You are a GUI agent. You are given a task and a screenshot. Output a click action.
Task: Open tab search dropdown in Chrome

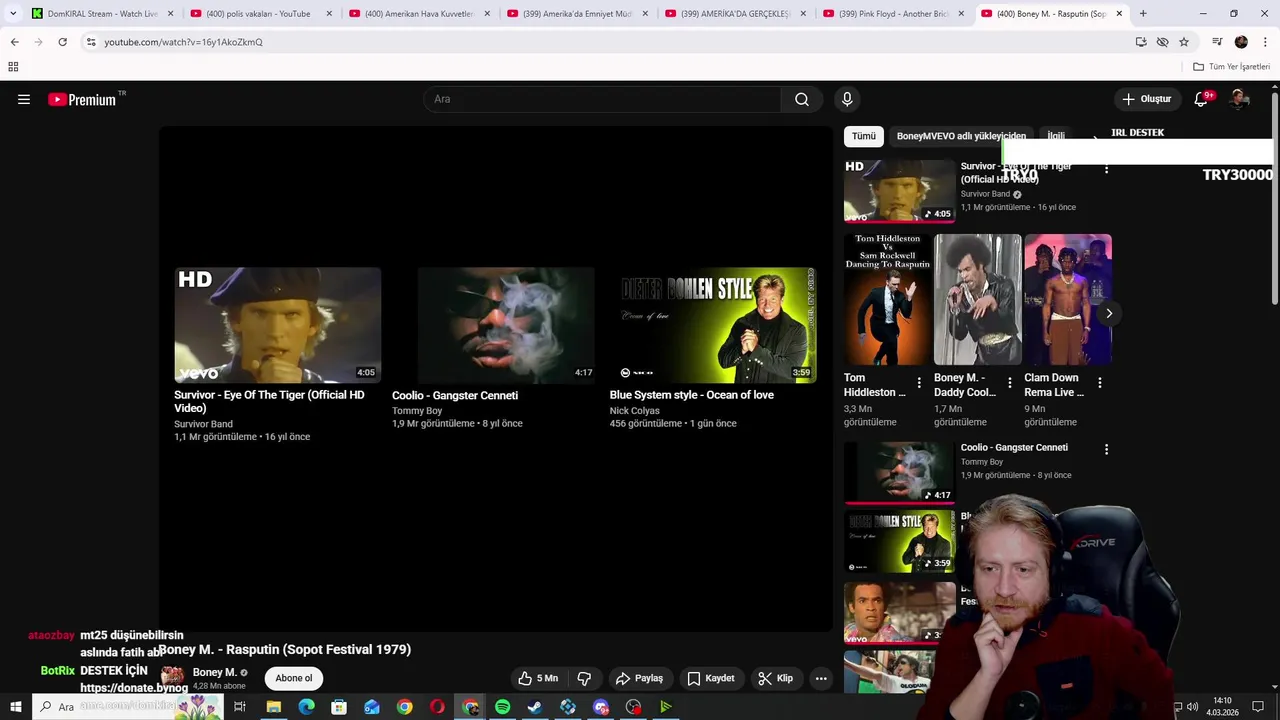point(13,14)
